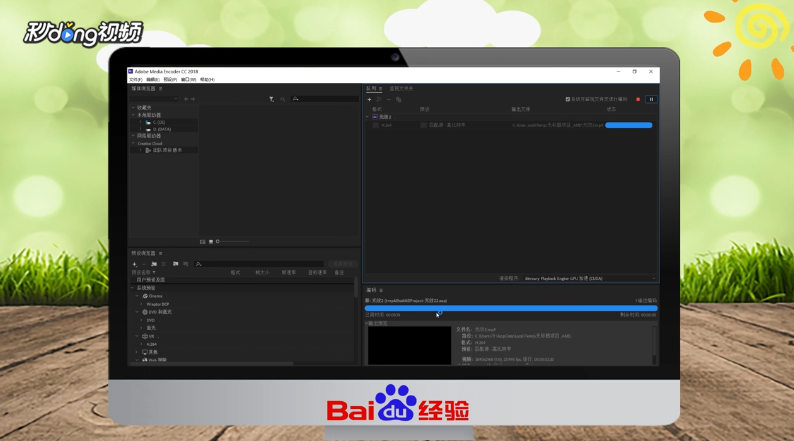Open the Window menu

coord(188,79)
